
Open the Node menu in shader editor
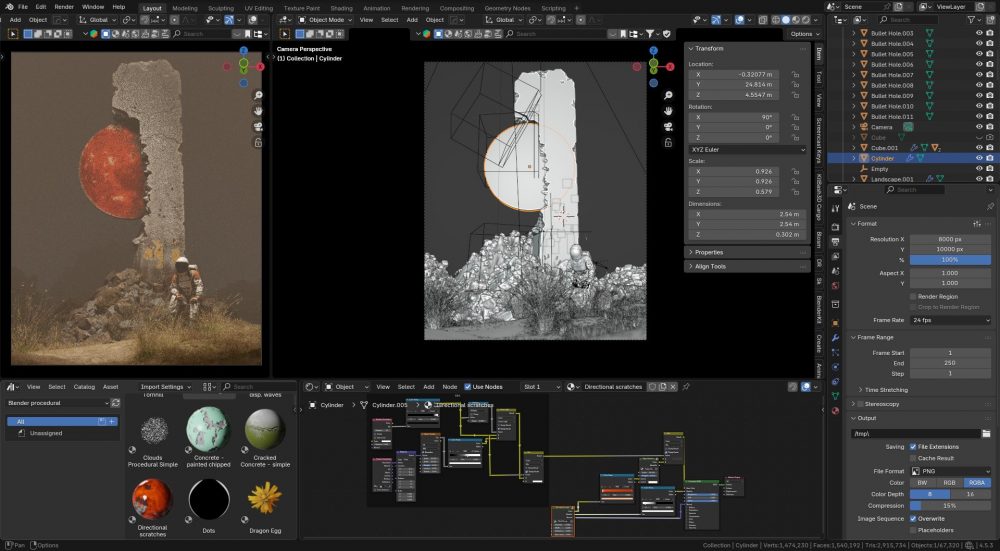(x=450, y=386)
